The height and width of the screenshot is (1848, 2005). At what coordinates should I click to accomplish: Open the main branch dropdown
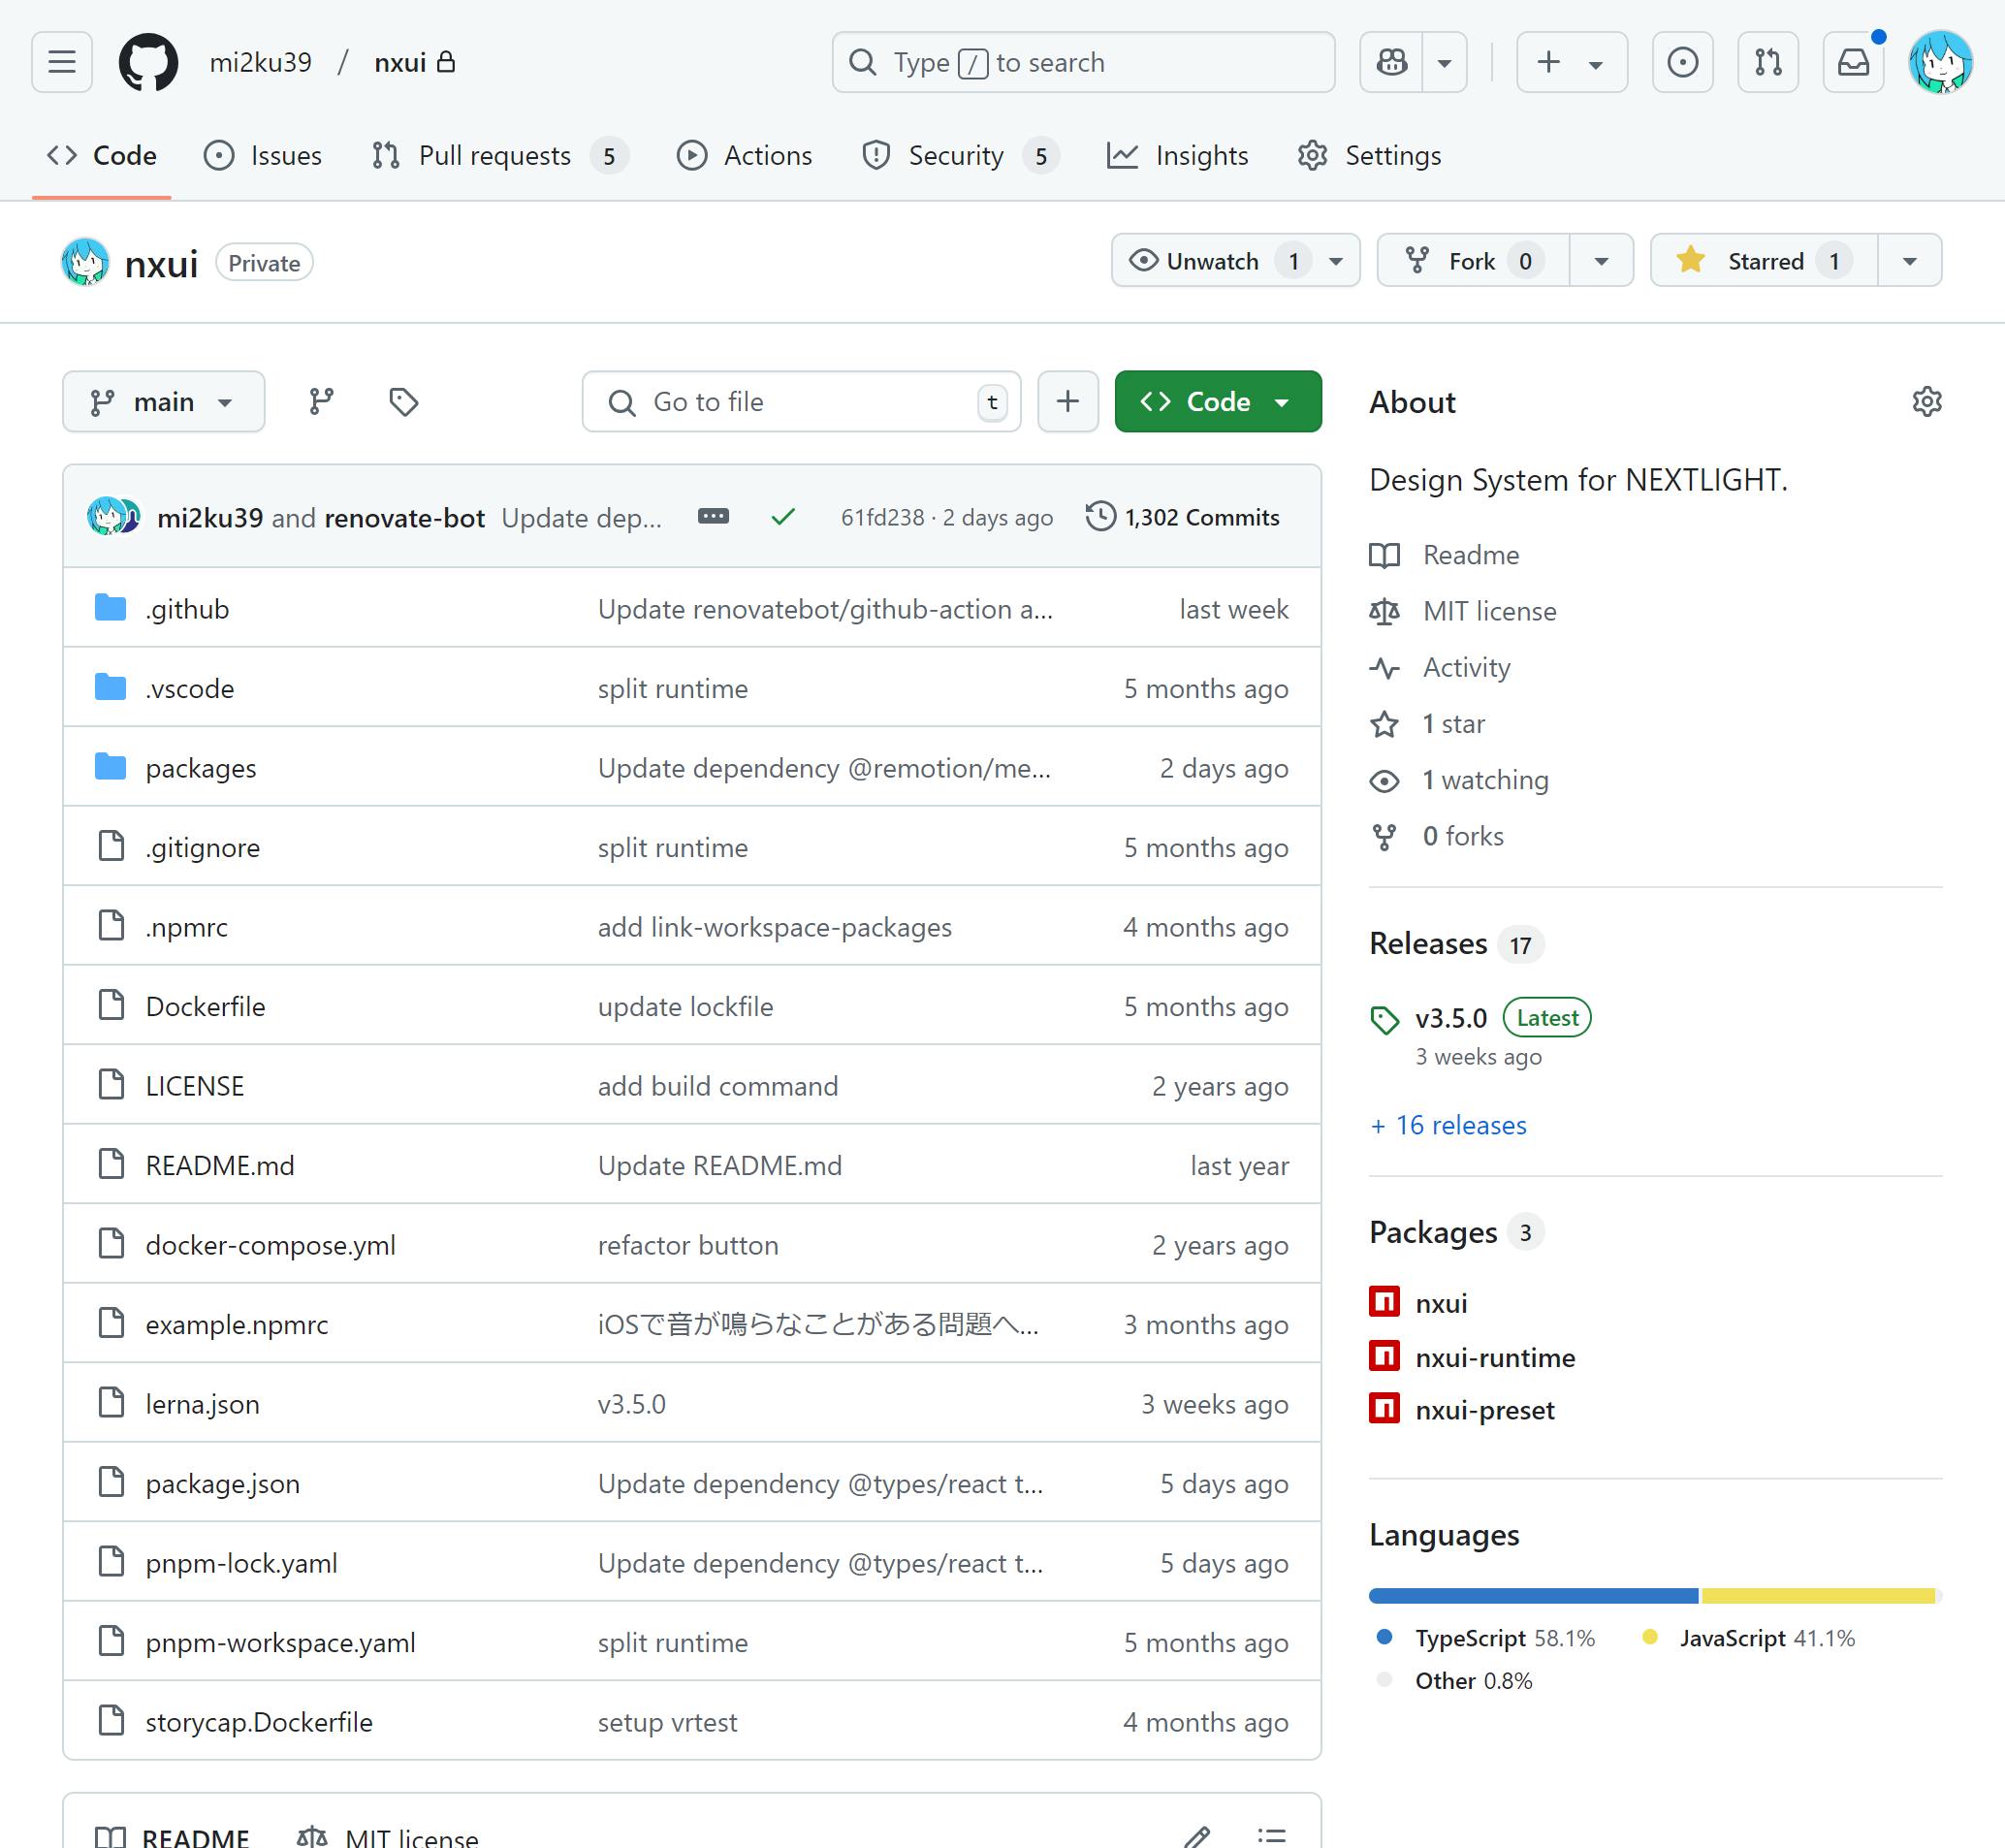coord(164,401)
